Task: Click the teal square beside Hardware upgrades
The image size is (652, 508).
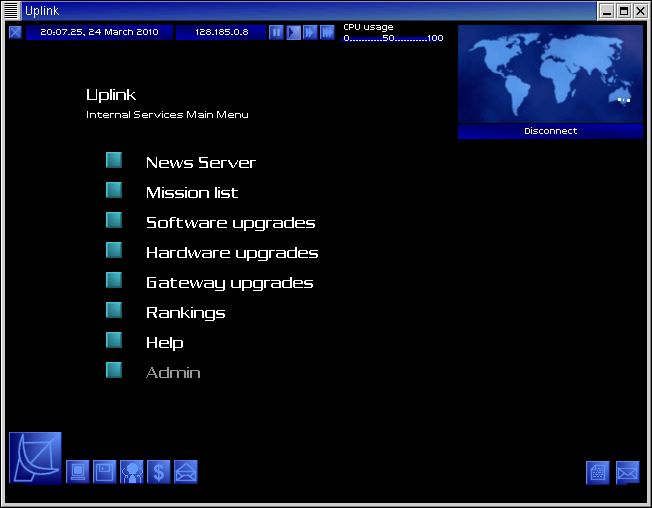Action: [114, 250]
